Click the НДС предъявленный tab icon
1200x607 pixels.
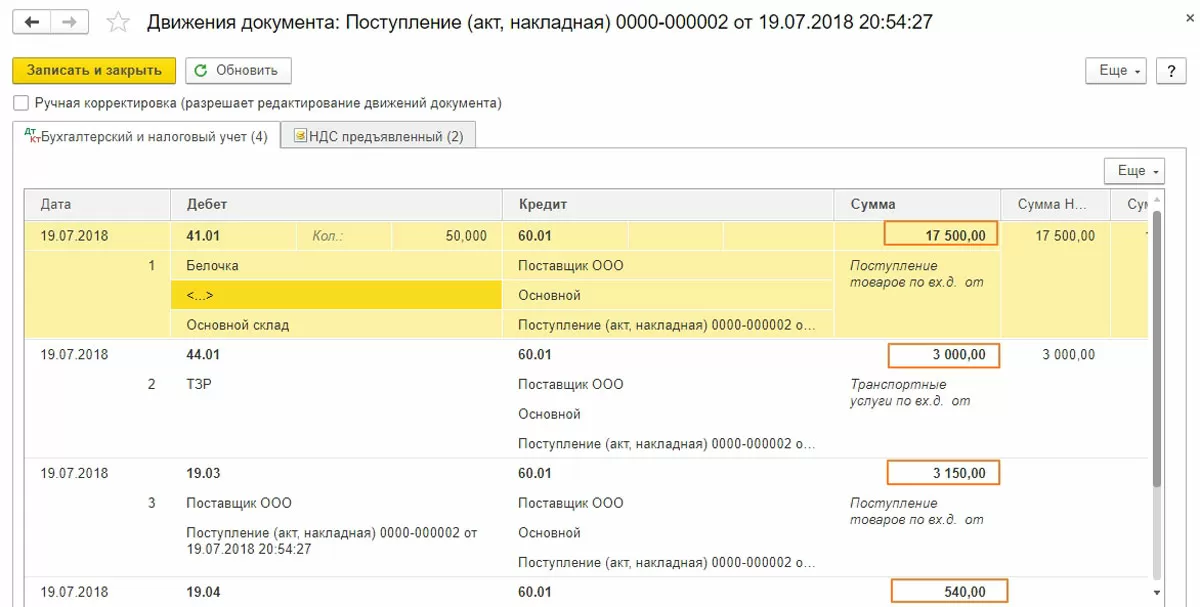pos(300,136)
